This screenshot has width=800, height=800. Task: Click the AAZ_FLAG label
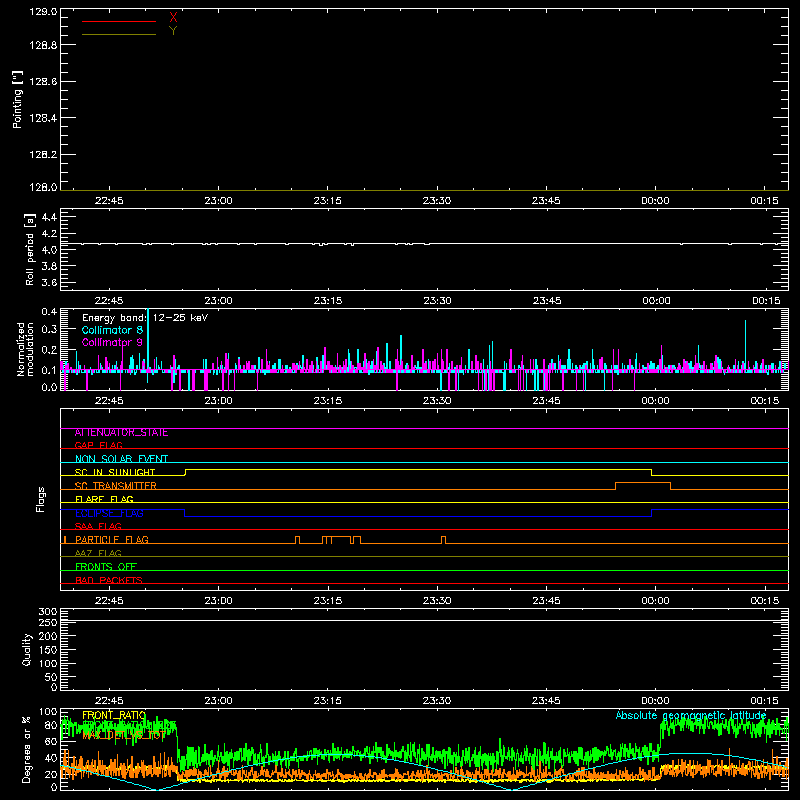click(98, 553)
